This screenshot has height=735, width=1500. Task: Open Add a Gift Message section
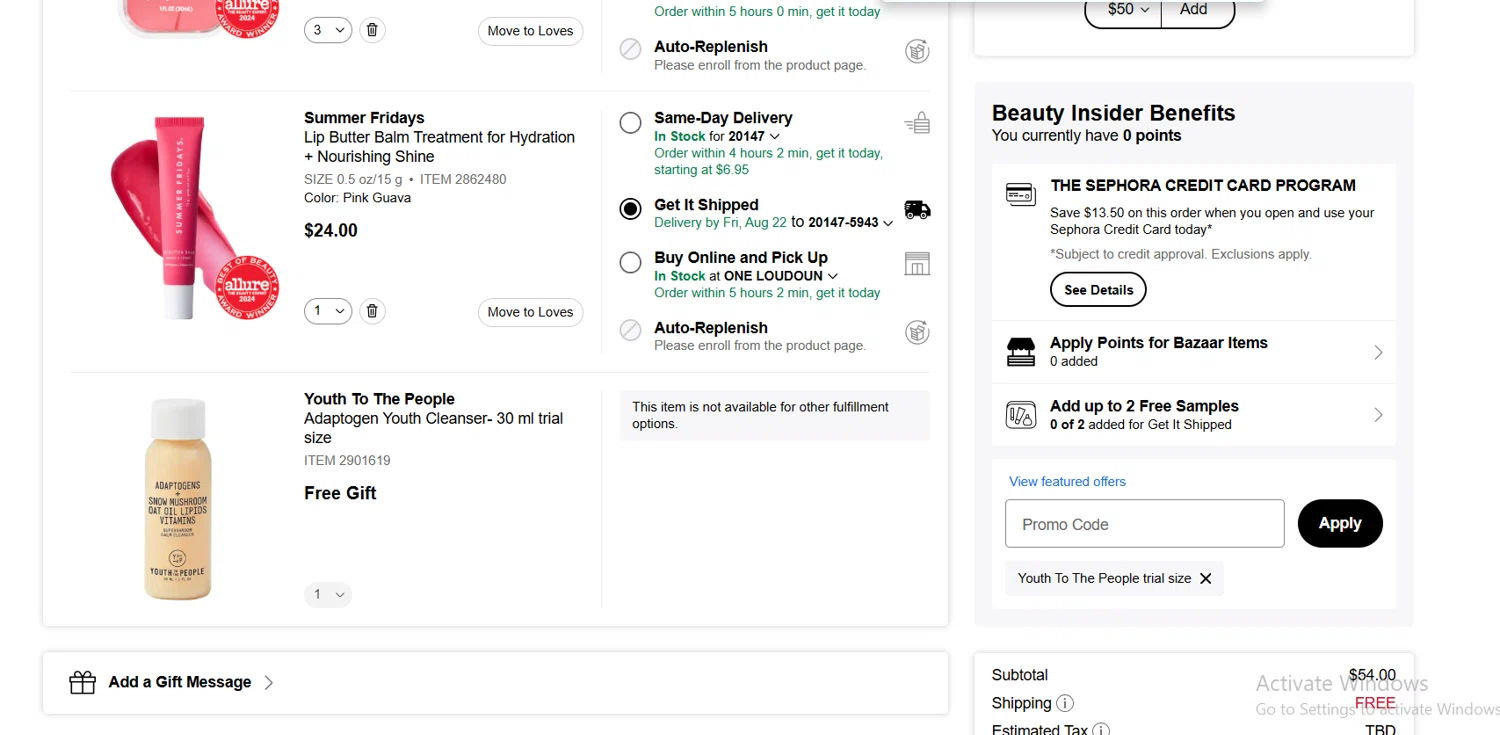[x=495, y=683]
